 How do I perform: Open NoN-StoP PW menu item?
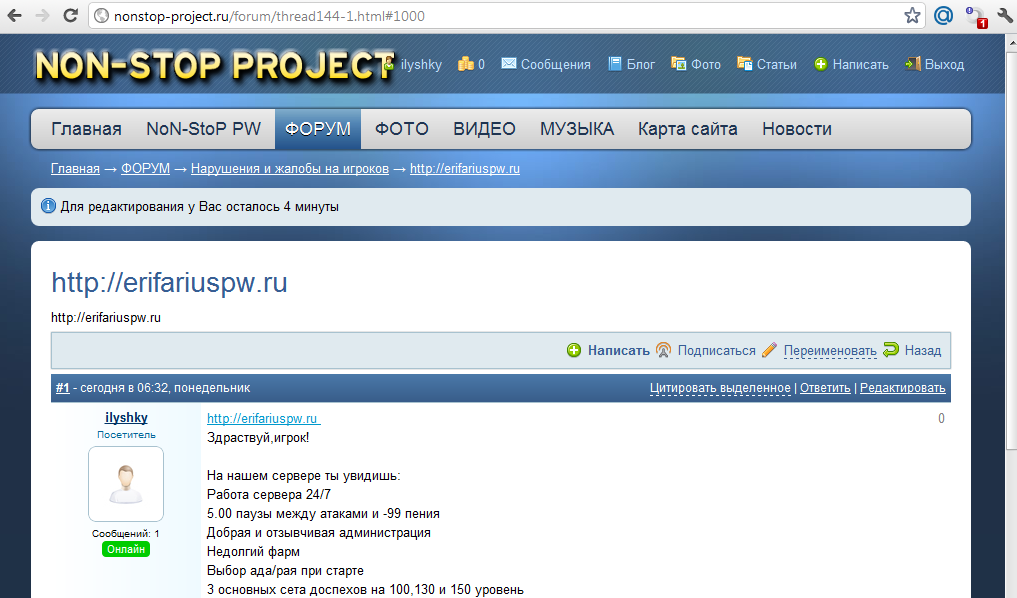tap(204, 129)
